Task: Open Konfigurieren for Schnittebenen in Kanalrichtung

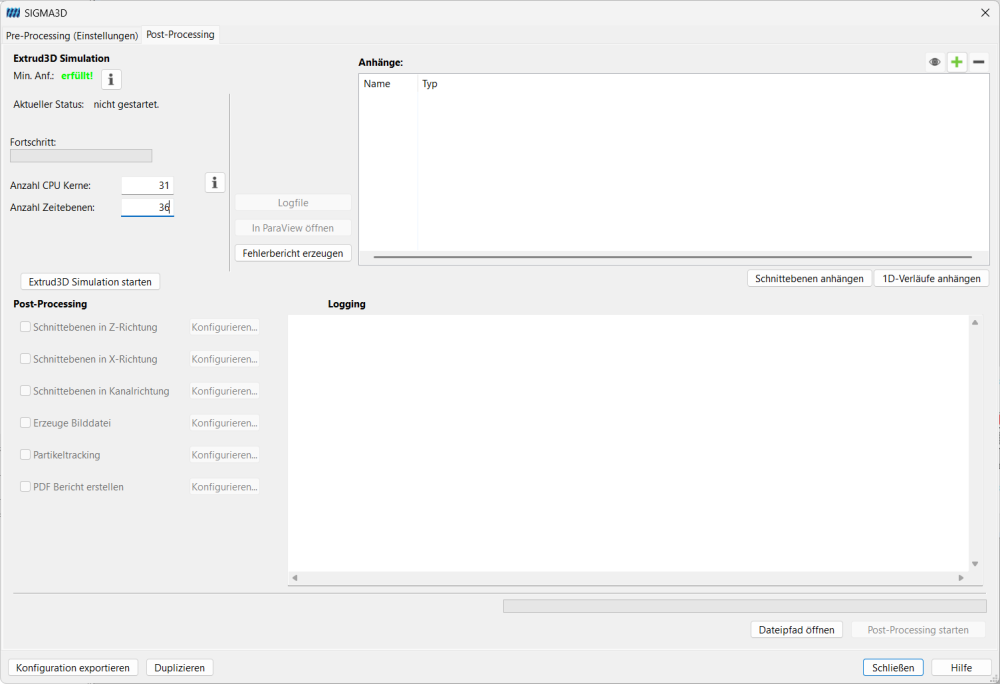Action: click(224, 391)
